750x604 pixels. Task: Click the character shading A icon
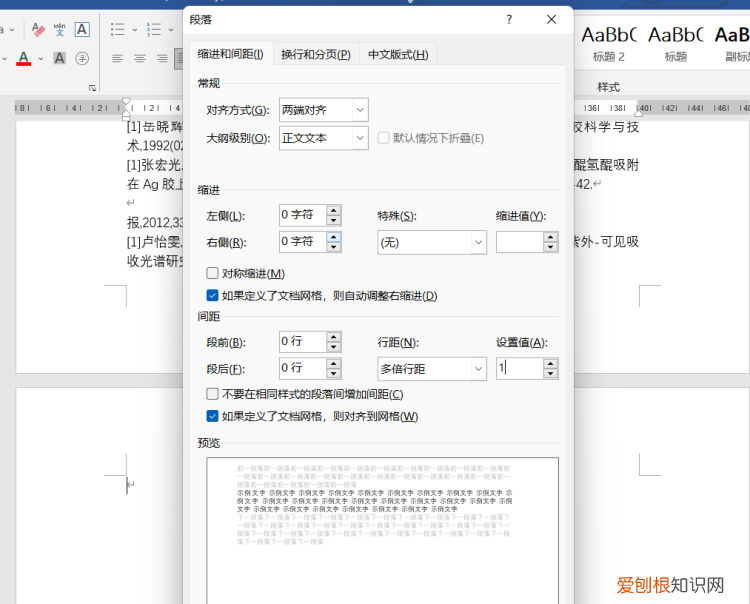pos(59,58)
